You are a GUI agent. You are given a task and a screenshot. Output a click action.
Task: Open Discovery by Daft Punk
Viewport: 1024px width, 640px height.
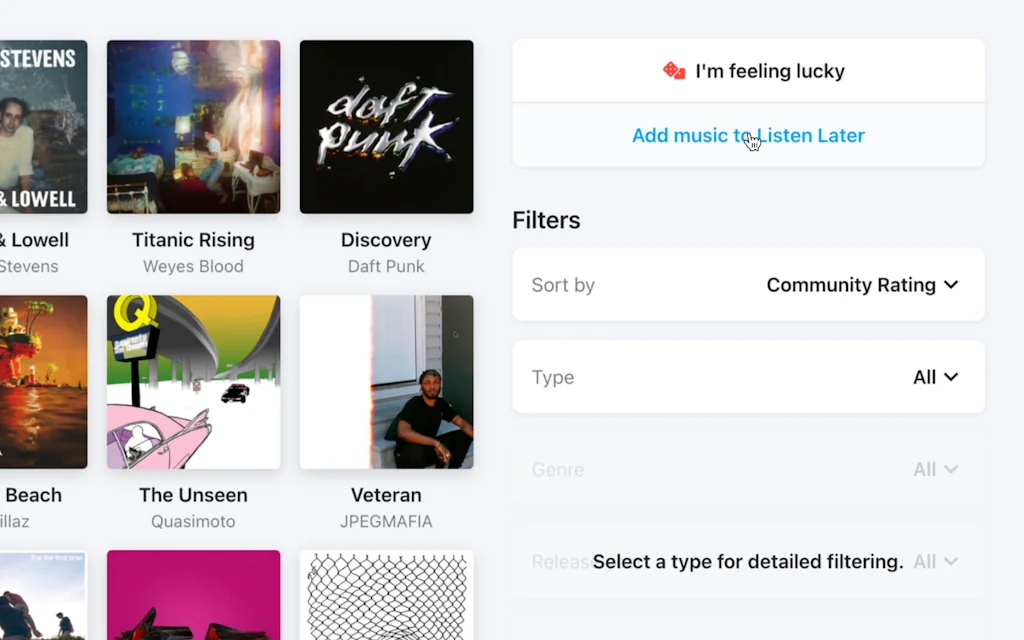click(386, 126)
